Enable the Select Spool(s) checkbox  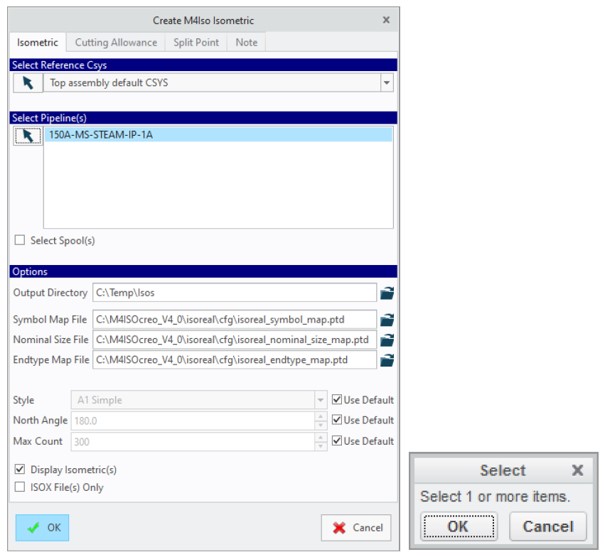click(20, 240)
